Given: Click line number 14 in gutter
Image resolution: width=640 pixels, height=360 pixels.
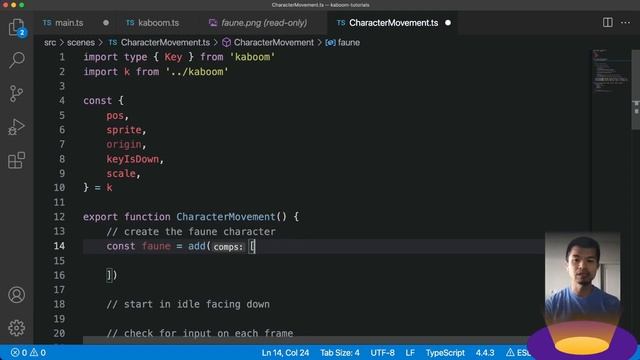Looking at the screenshot, I should tap(59, 246).
